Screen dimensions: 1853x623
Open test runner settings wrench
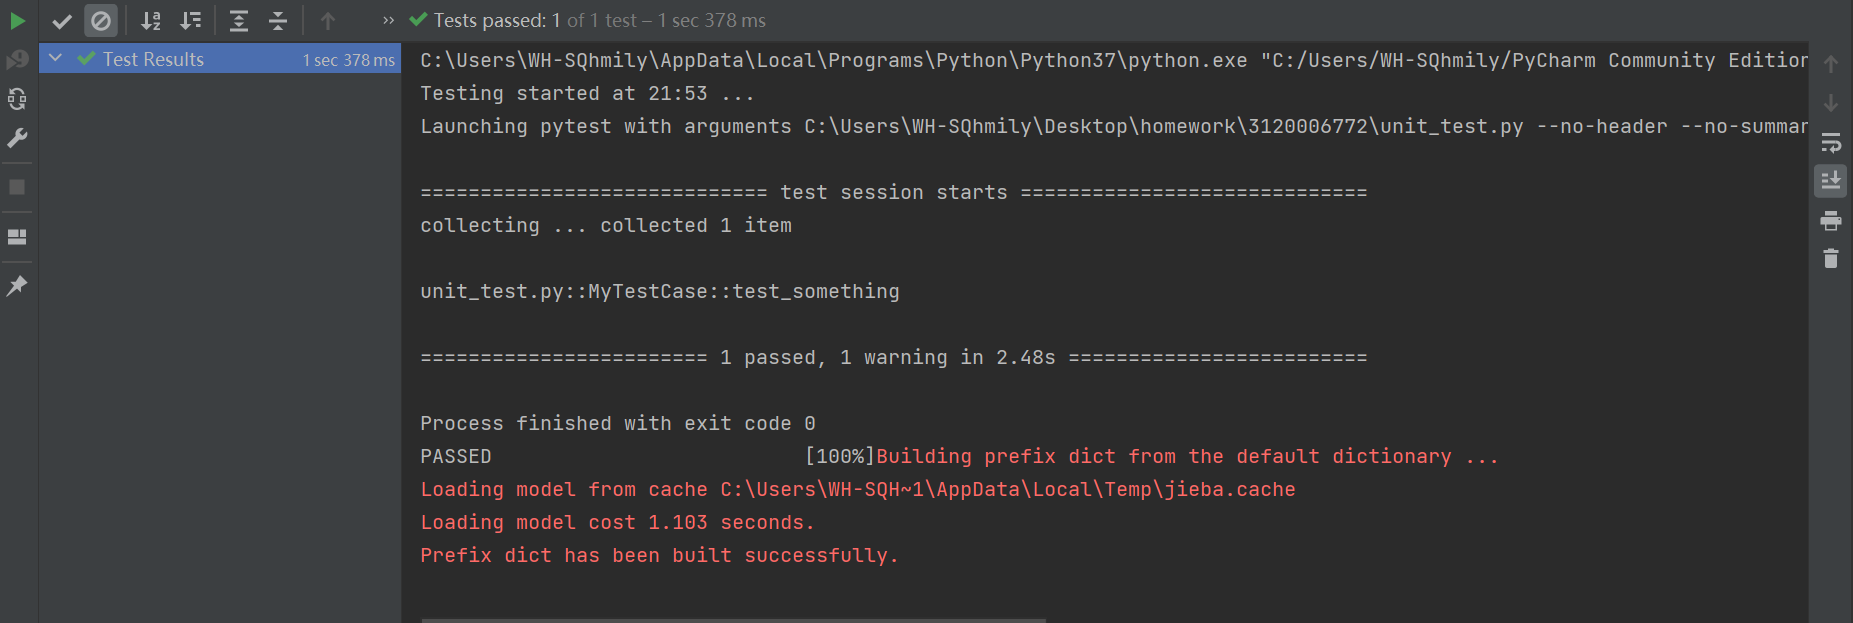click(17, 138)
